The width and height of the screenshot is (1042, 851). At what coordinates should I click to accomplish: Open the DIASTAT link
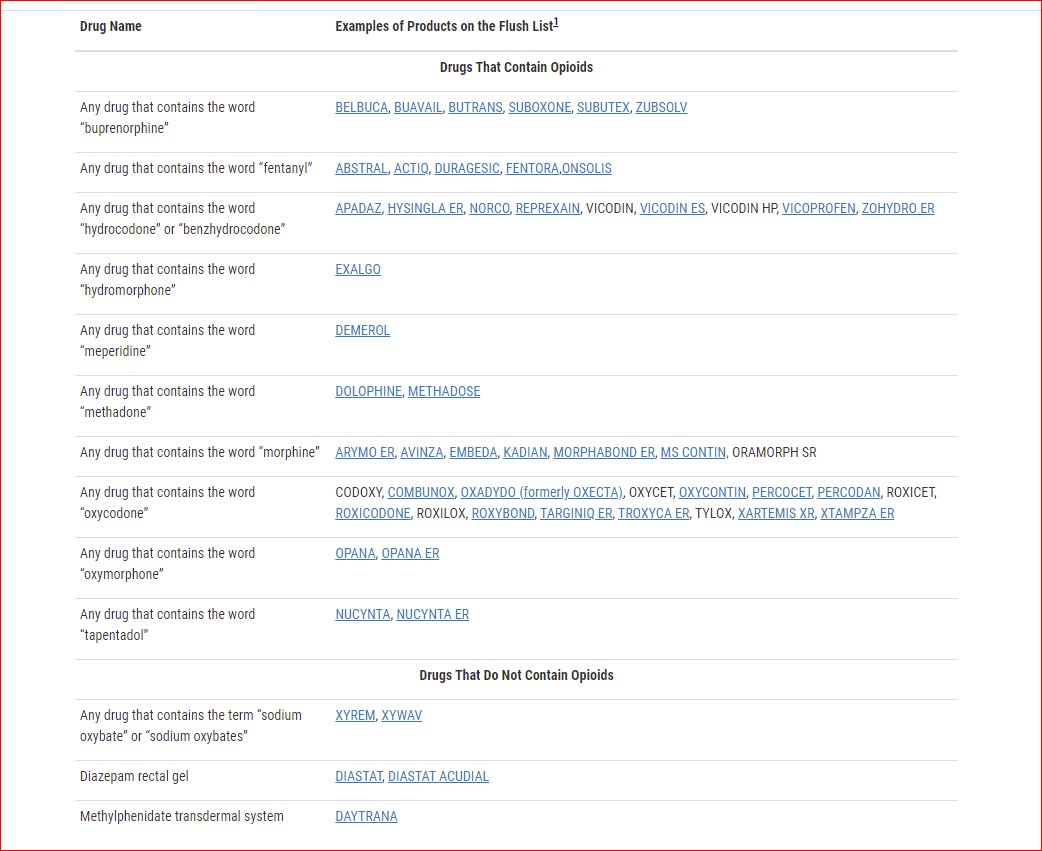tap(359, 777)
